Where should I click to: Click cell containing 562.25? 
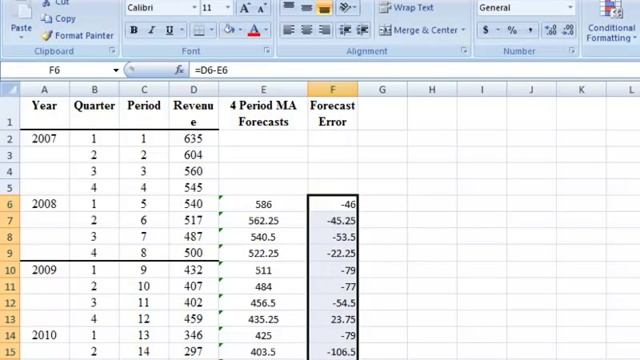click(x=263, y=221)
